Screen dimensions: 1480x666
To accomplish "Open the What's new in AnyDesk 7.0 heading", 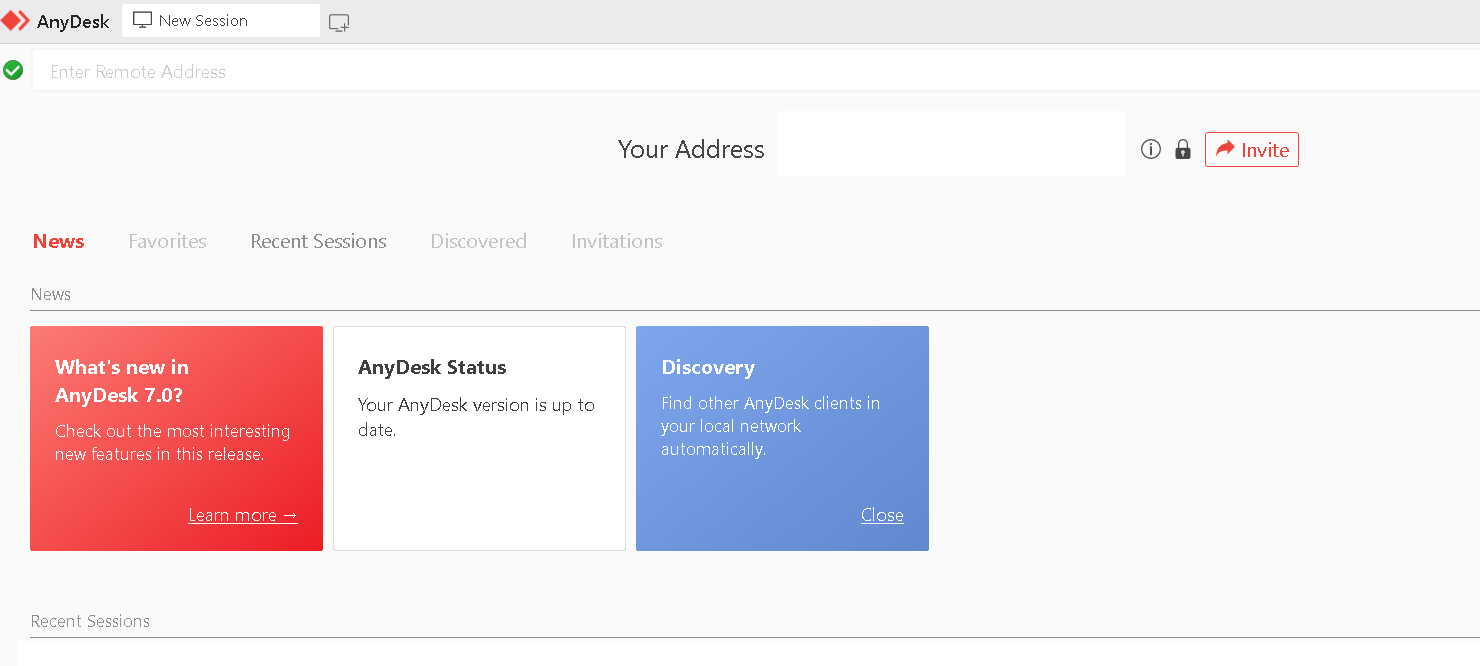I will point(122,380).
